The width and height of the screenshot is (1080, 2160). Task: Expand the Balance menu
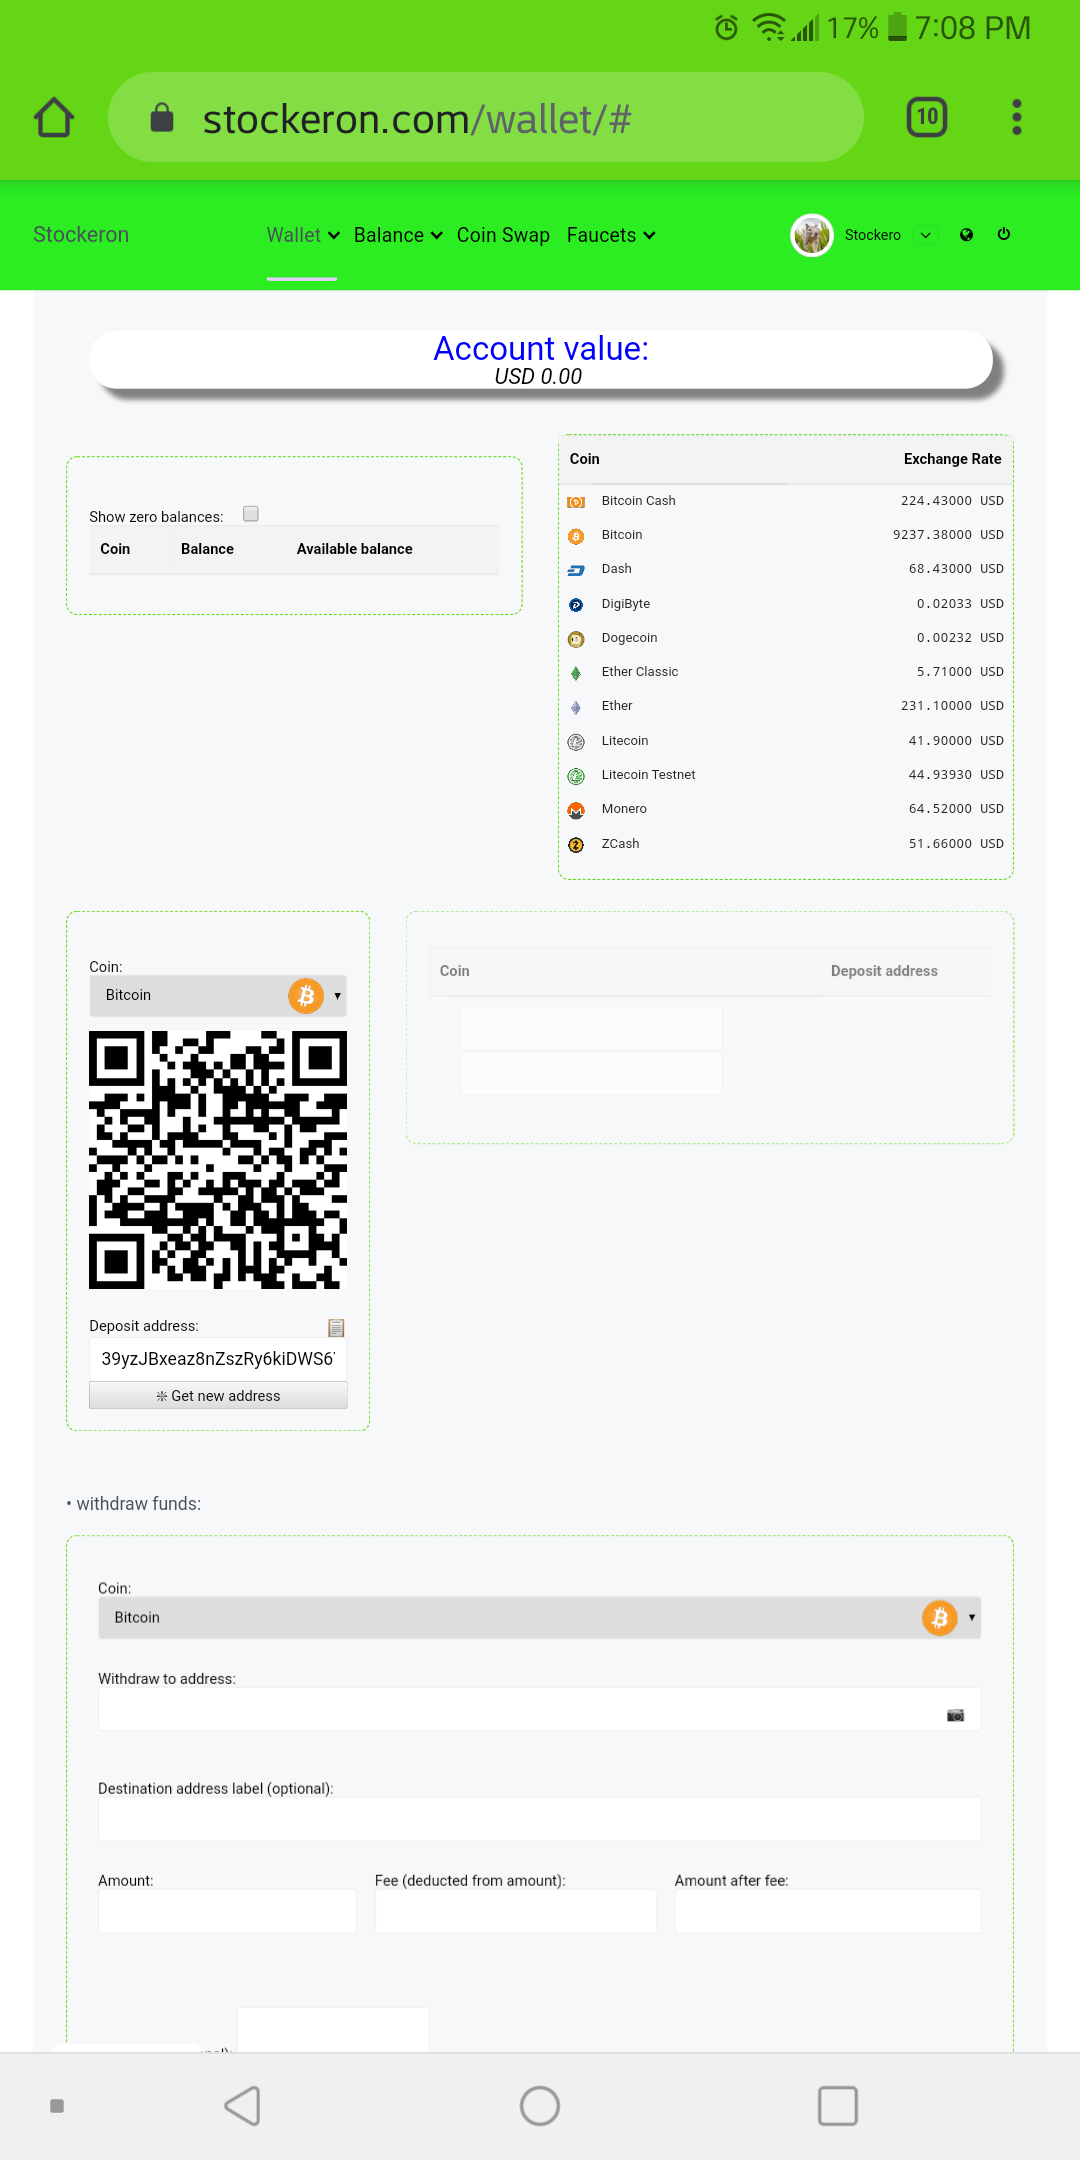pyautogui.click(x=398, y=235)
